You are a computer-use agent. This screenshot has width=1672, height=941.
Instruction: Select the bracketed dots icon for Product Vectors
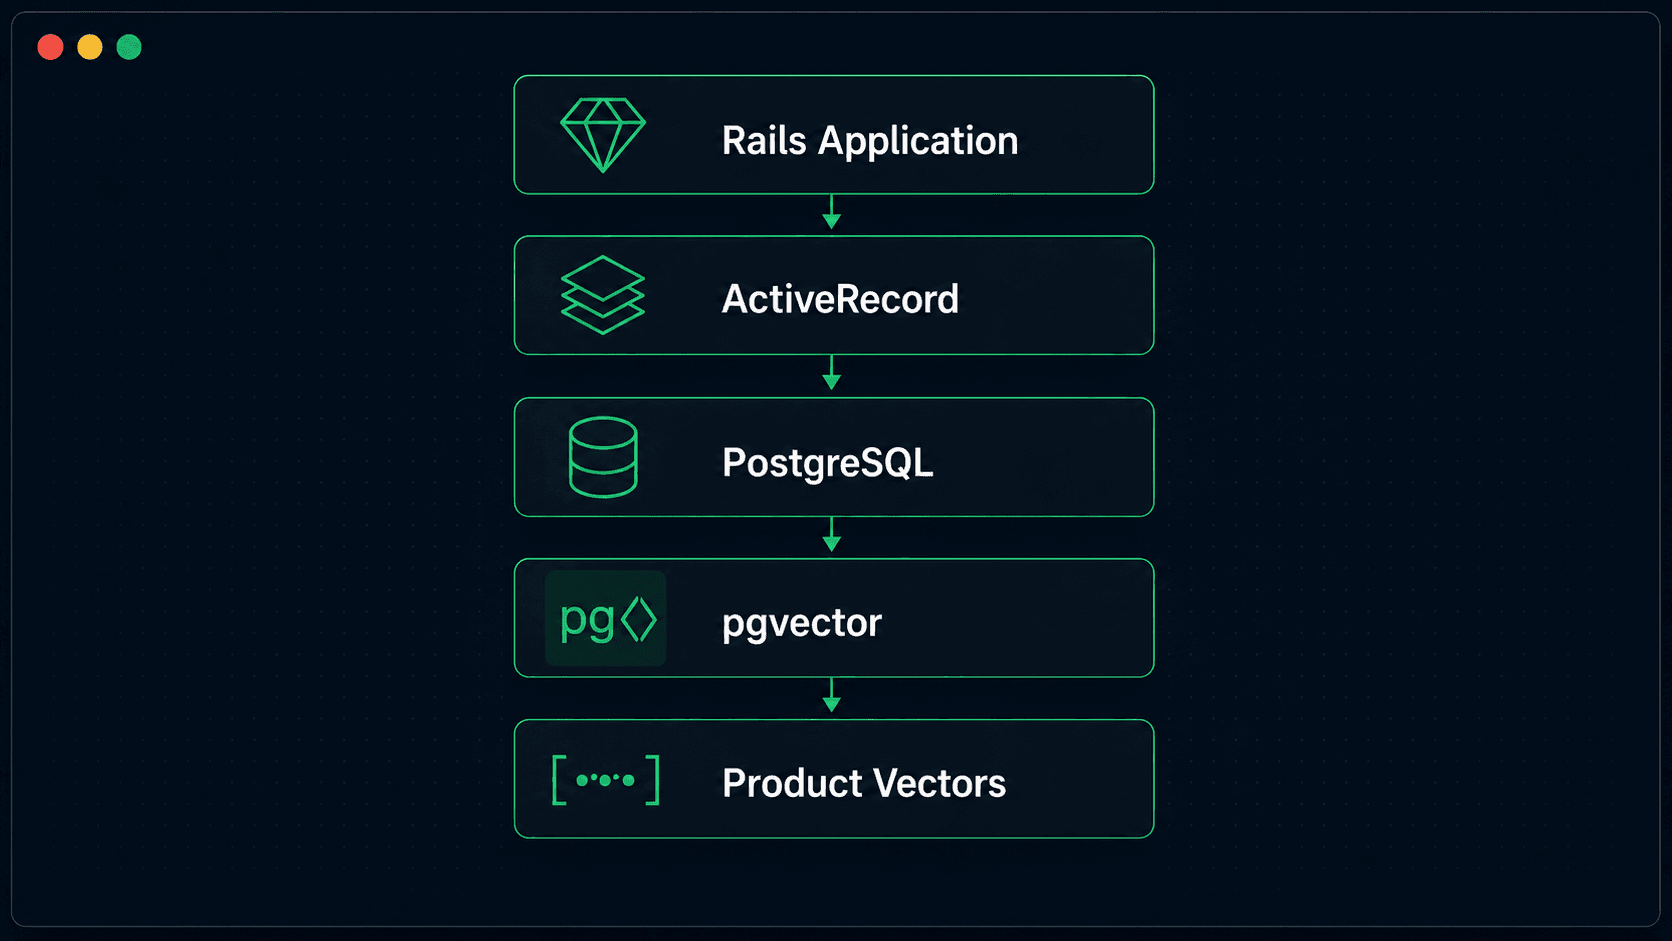(x=606, y=780)
